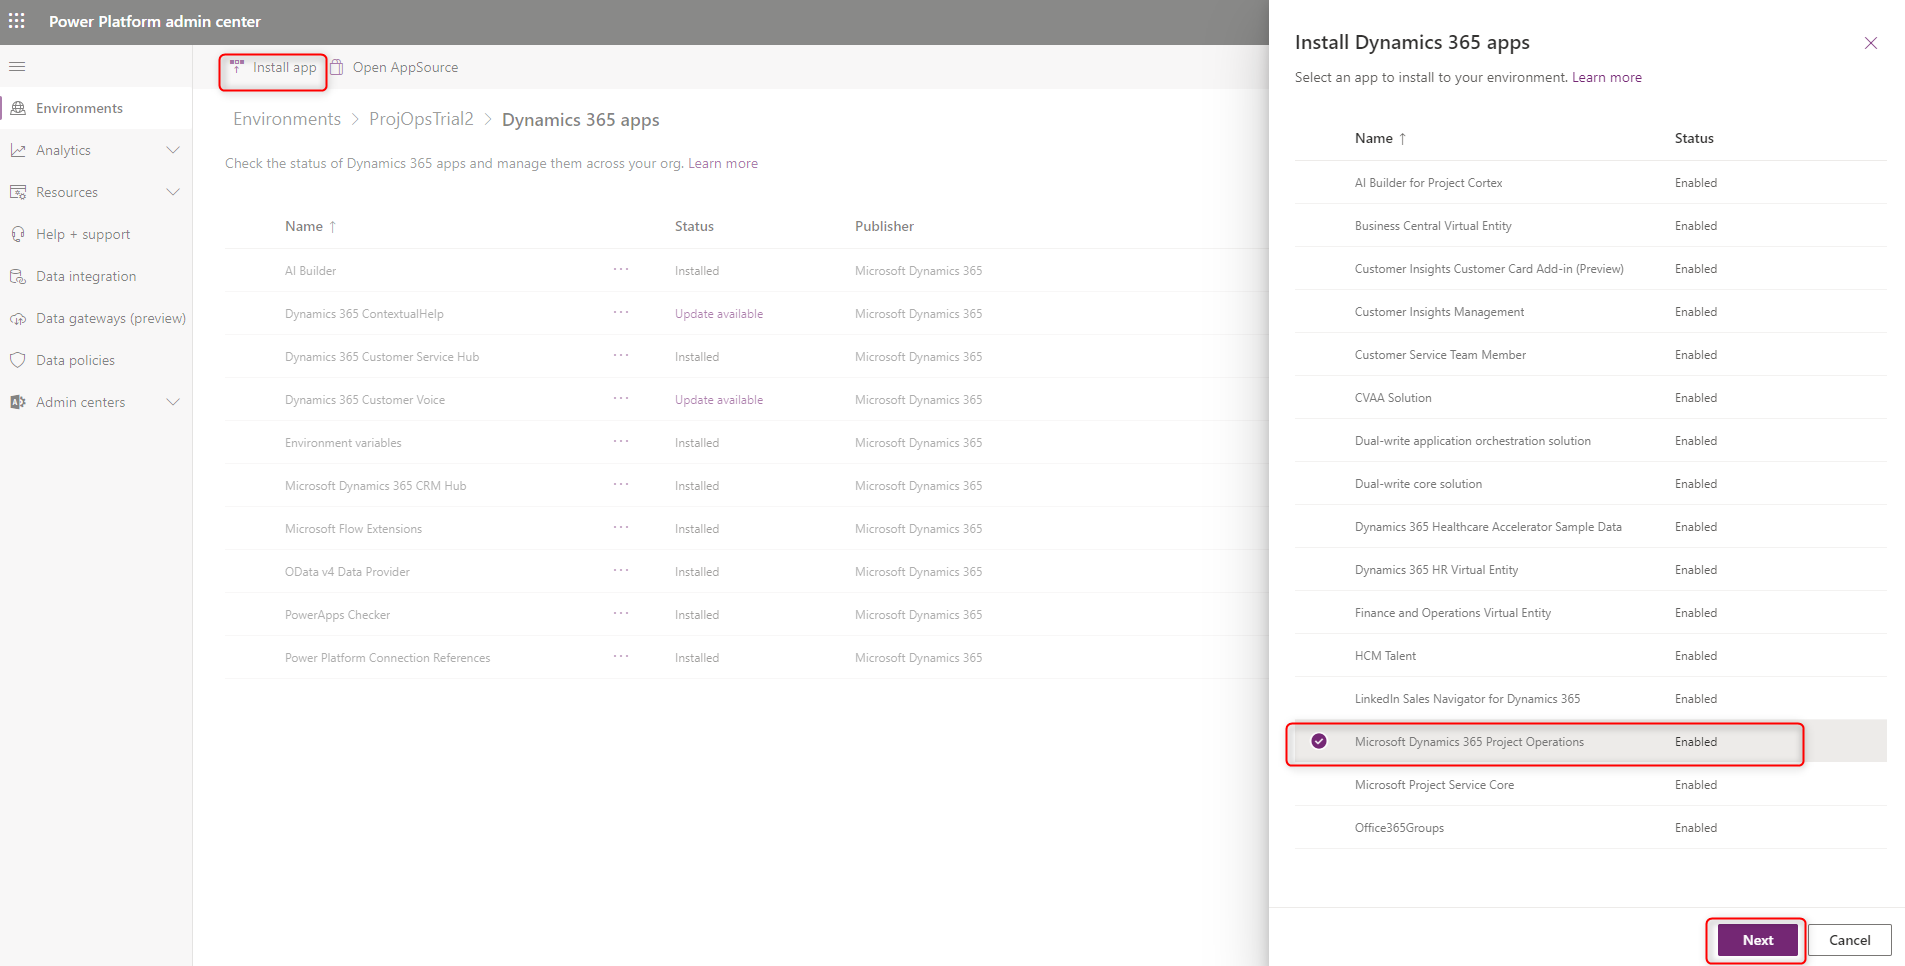Click the Environments sidebar icon

point(18,108)
